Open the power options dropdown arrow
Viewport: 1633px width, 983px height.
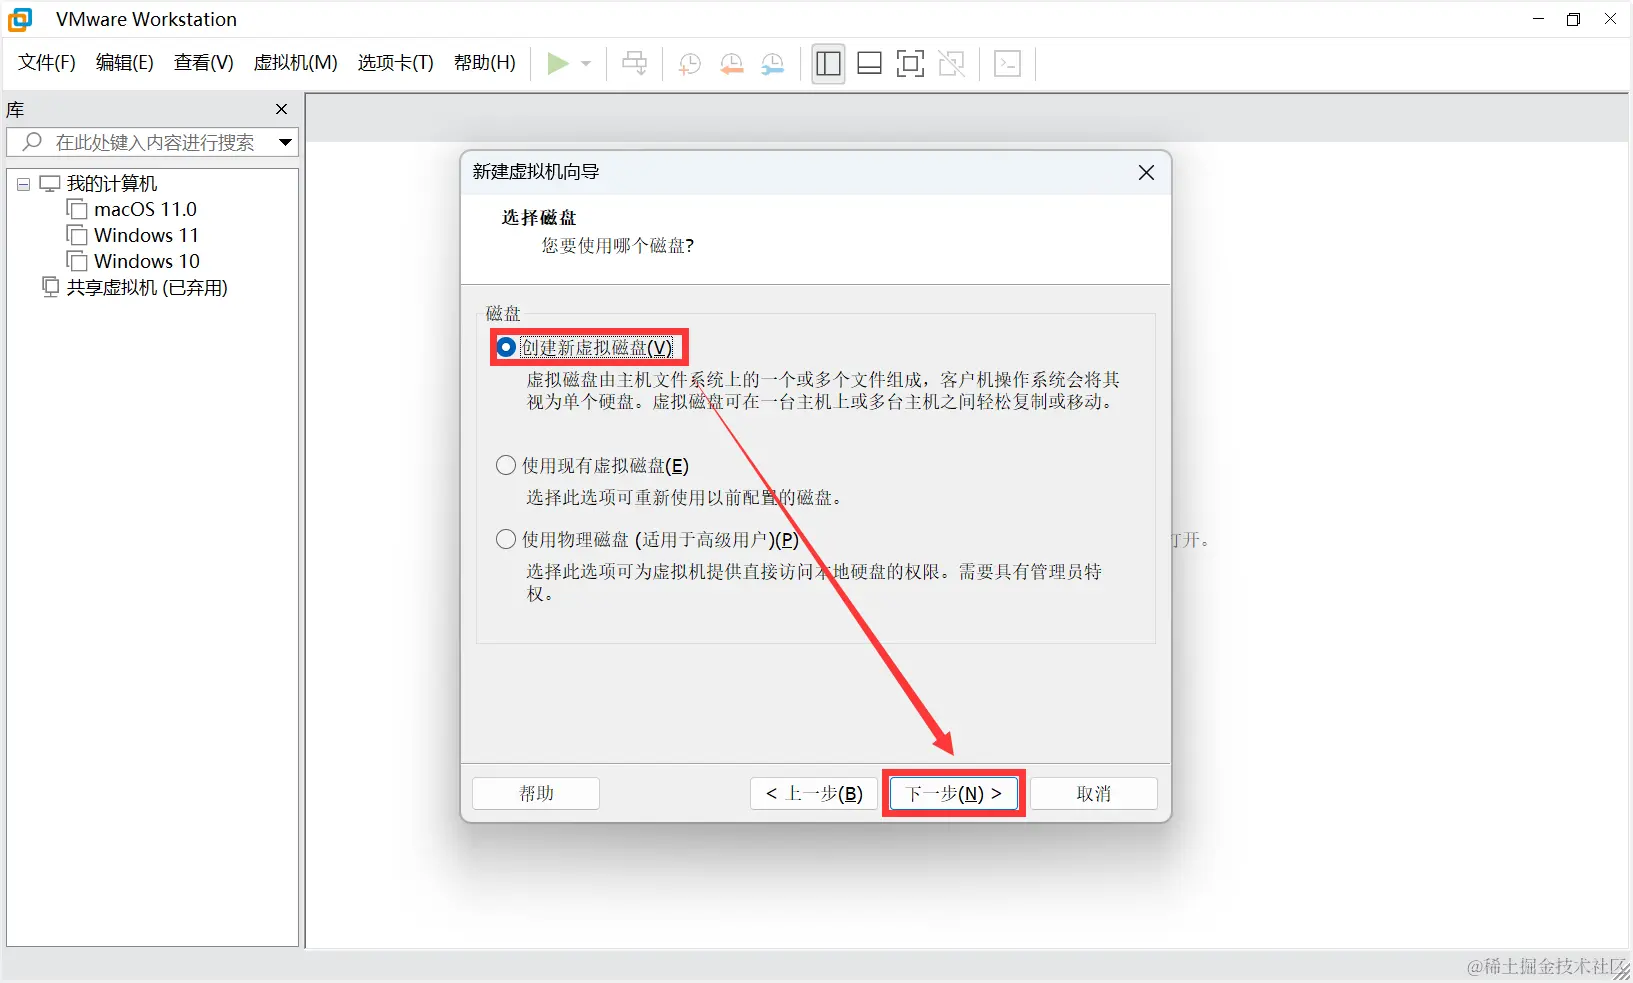[x=586, y=64]
